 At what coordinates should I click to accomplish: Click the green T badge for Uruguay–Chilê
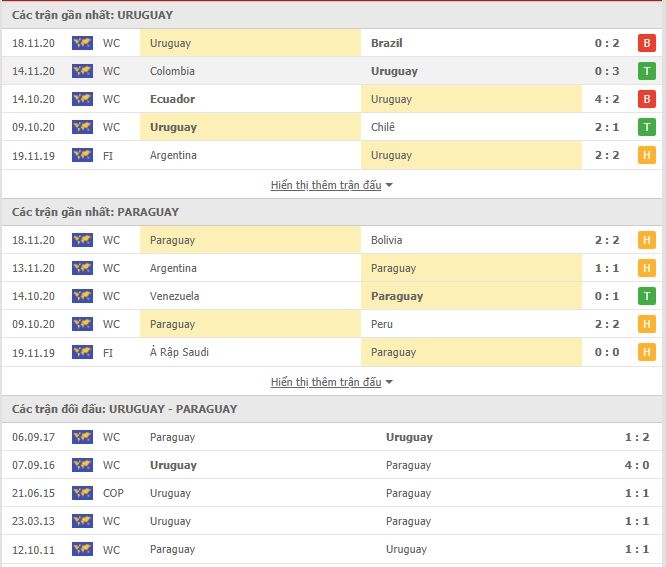646,127
